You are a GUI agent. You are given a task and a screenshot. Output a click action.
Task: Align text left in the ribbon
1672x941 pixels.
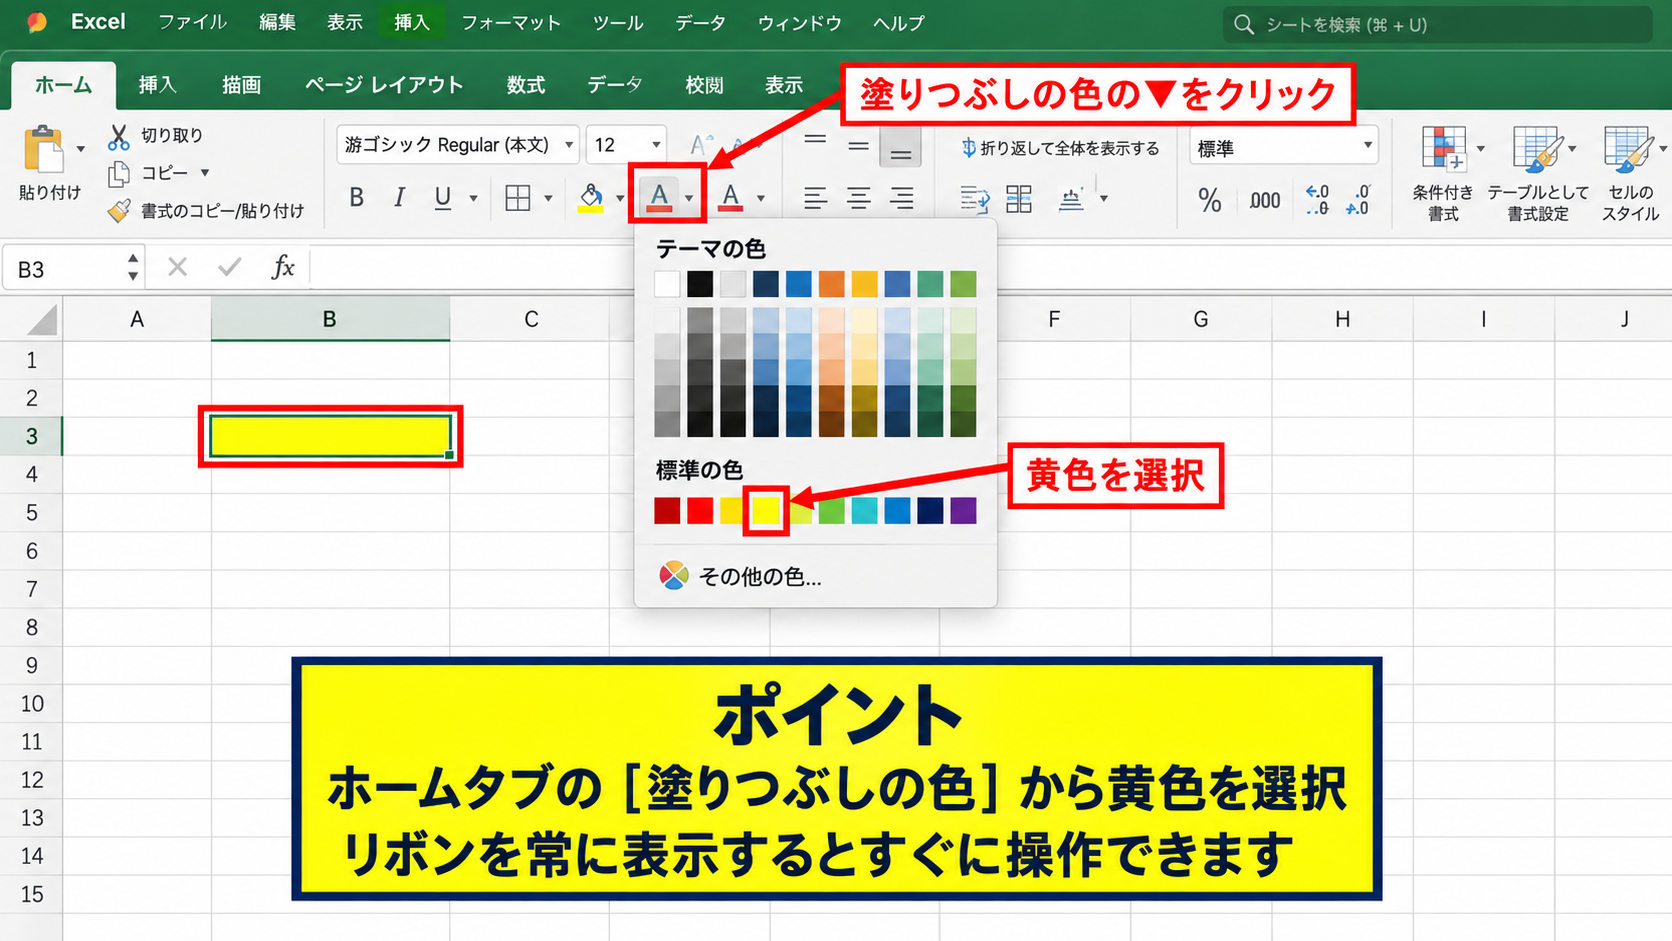(815, 198)
